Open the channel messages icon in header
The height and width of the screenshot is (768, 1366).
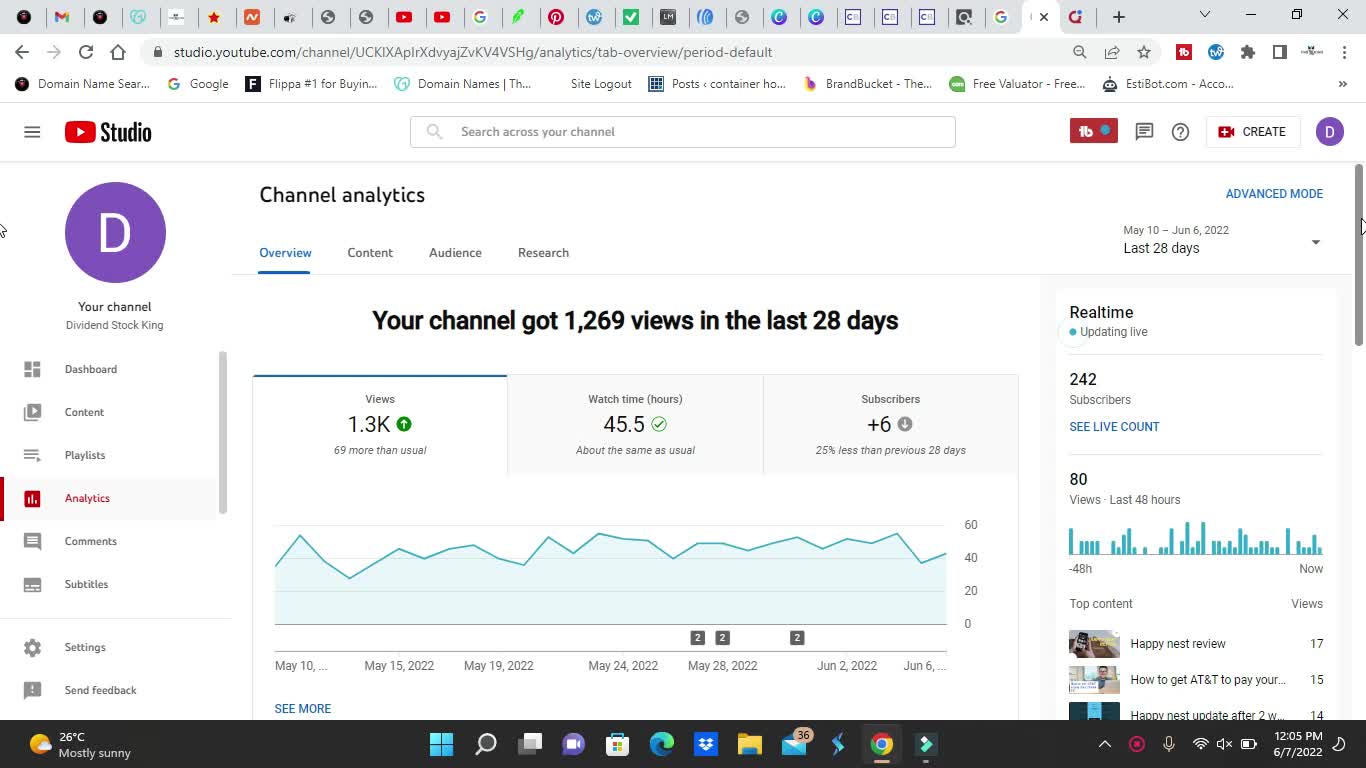[x=1144, y=132]
